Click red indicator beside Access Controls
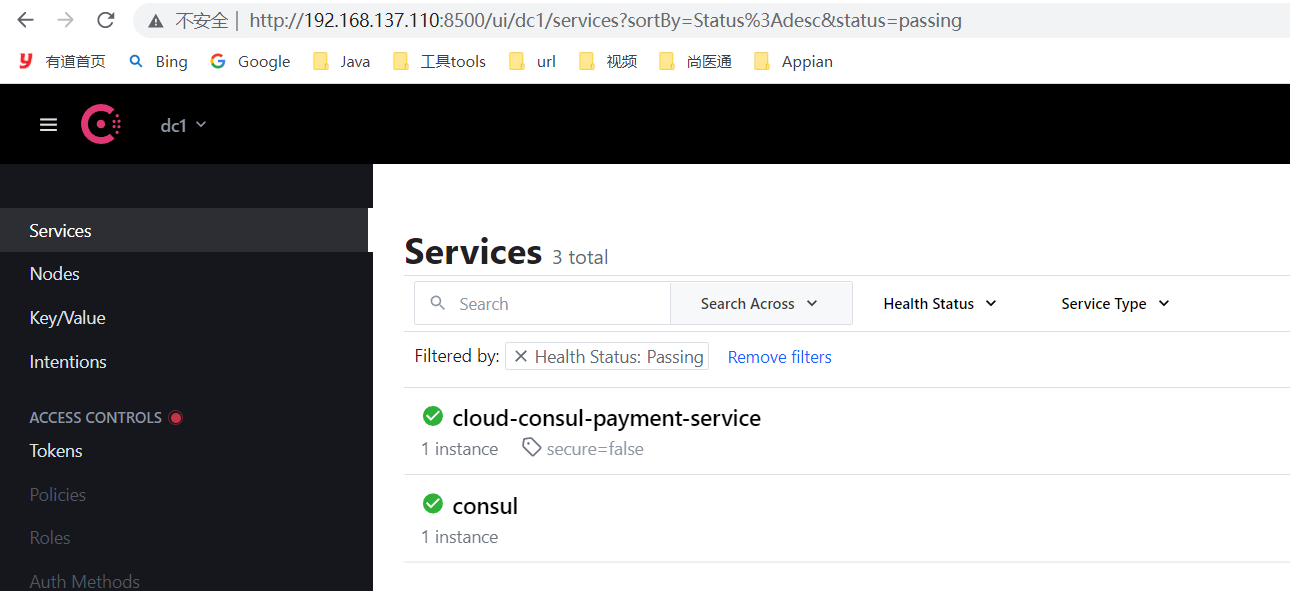 pos(176,418)
